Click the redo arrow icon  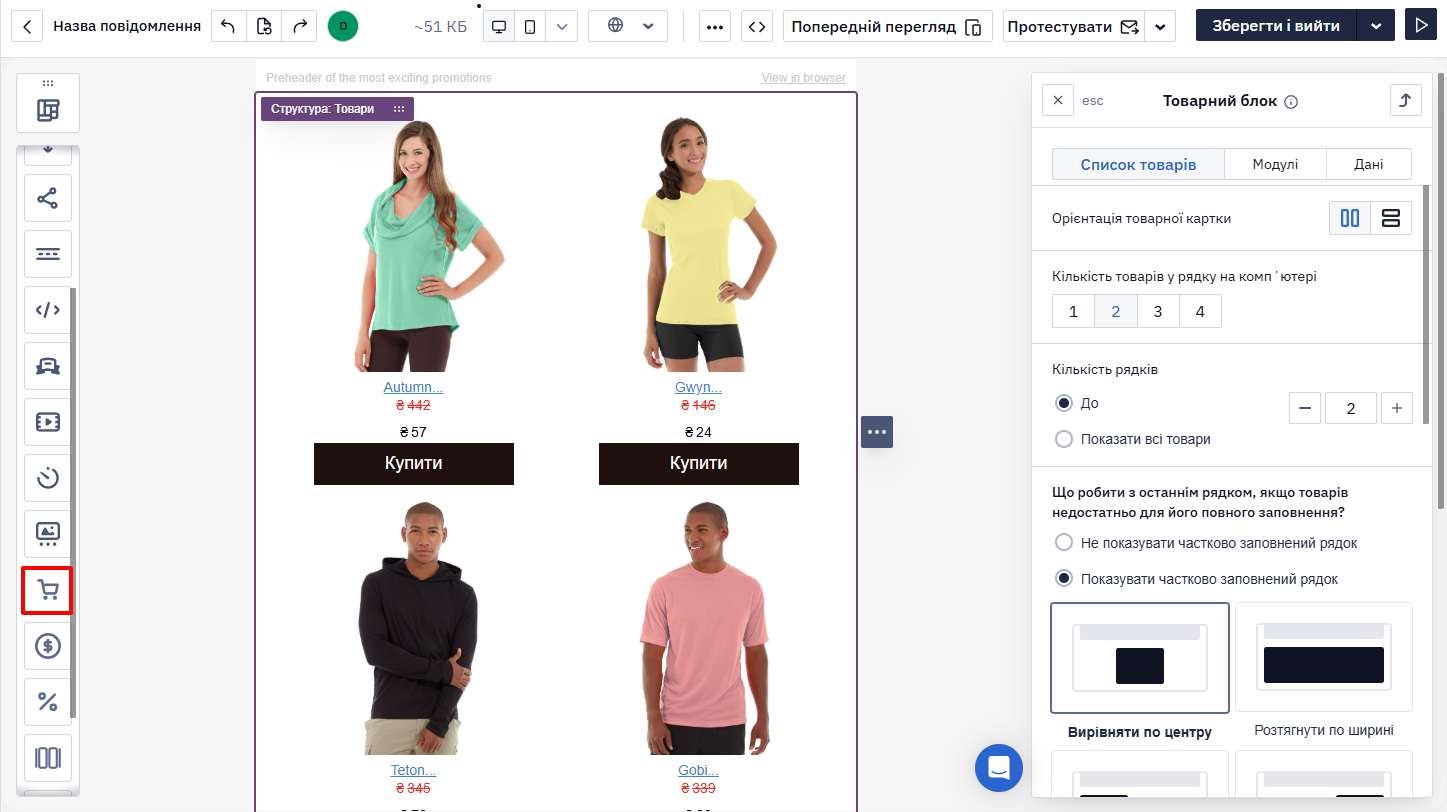tap(299, 26)
